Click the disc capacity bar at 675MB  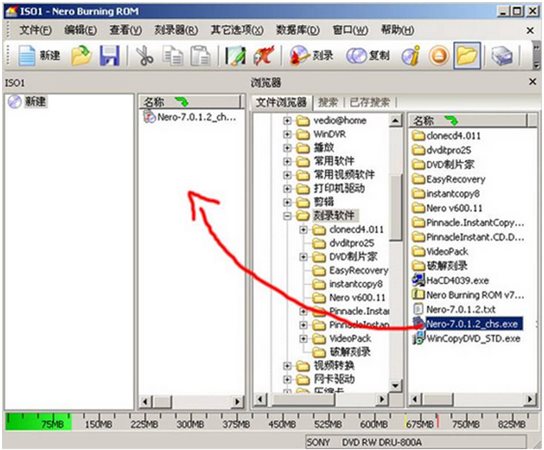420,423
